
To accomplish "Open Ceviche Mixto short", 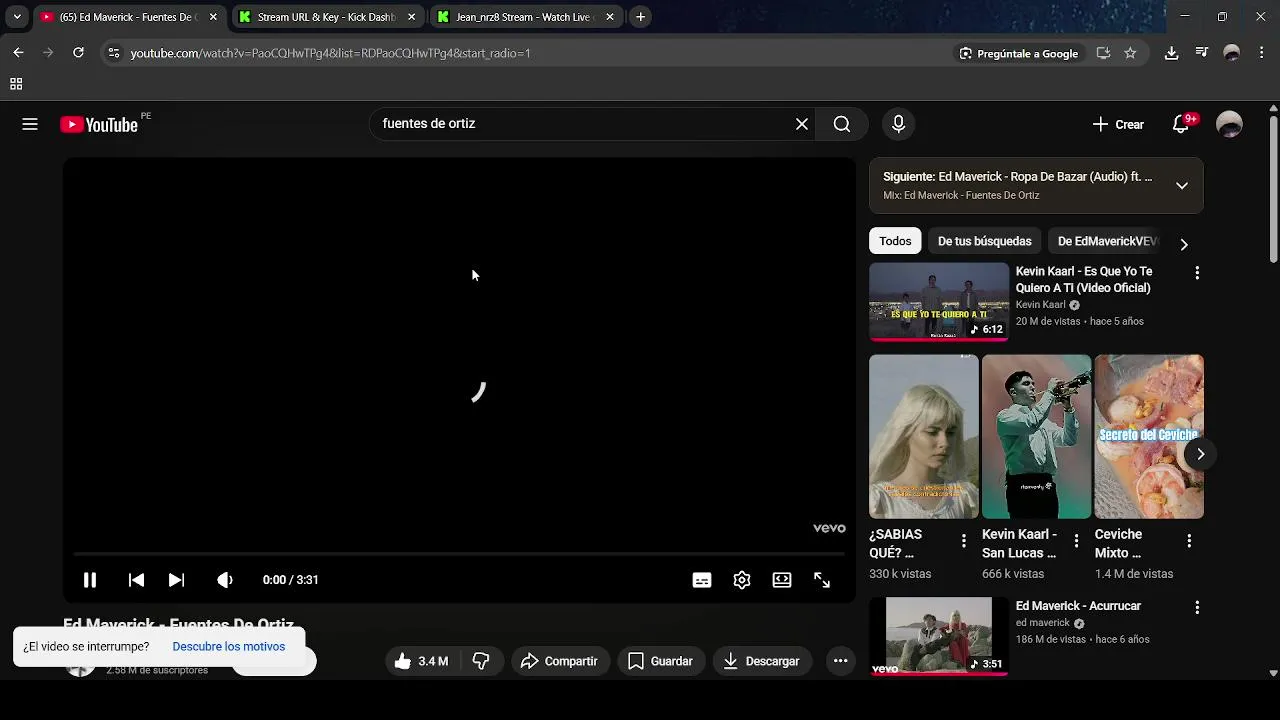I will pos(1149,436).
